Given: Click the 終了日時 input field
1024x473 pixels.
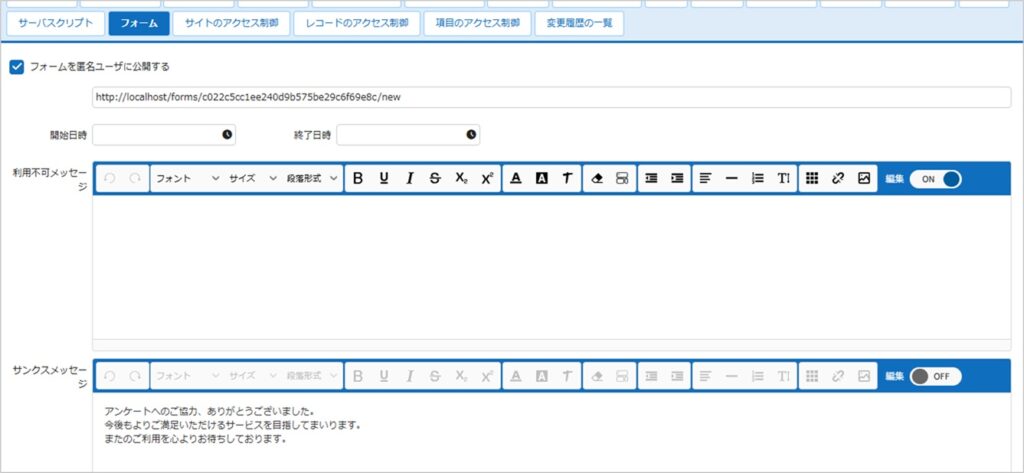Looking at the screenshot, I should 400,134.
